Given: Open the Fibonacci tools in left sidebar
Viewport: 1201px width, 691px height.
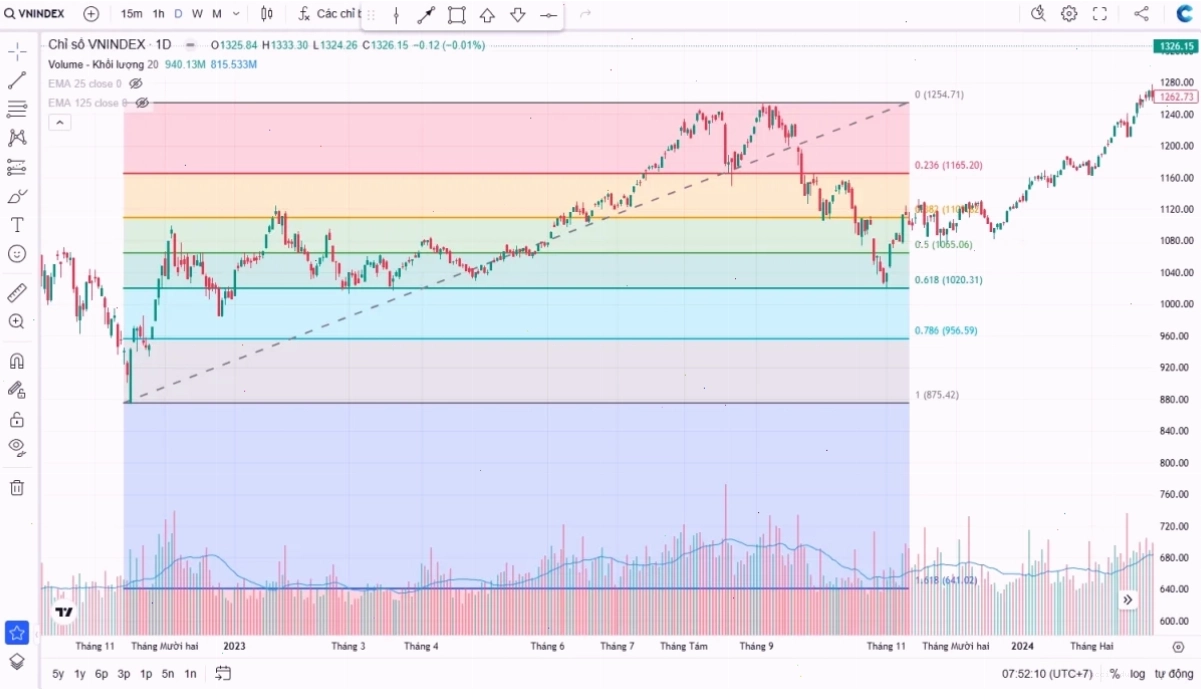Looking at the screenshot, I should (x=17, y=109).
